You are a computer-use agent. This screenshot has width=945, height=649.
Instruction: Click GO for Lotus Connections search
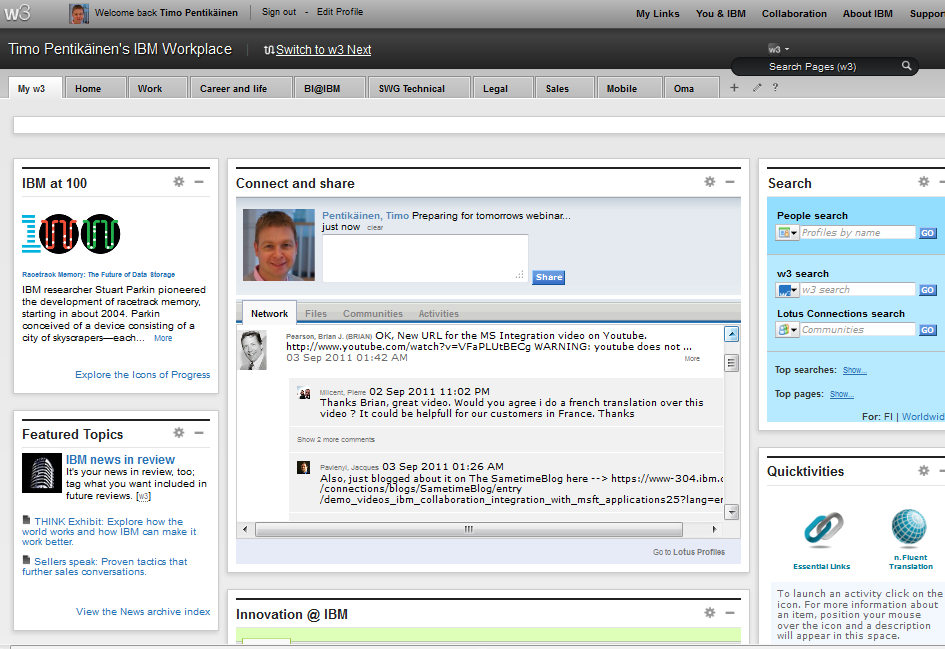(x=928, y=330)
